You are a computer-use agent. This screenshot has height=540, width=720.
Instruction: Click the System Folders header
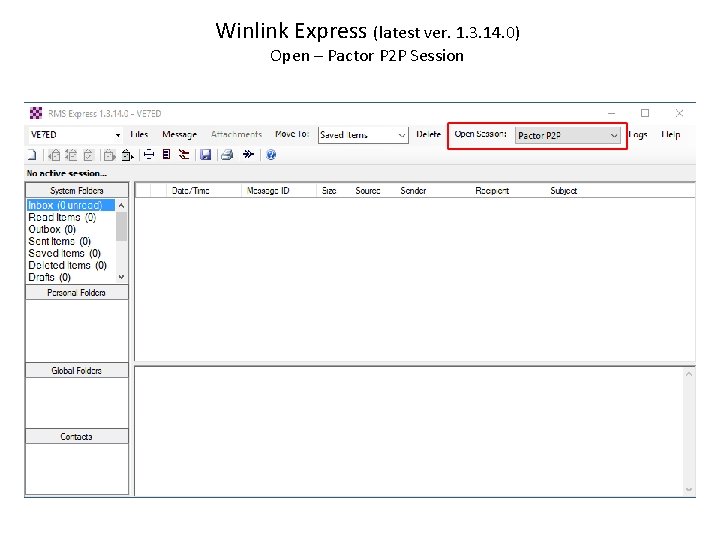coord(77,191)
